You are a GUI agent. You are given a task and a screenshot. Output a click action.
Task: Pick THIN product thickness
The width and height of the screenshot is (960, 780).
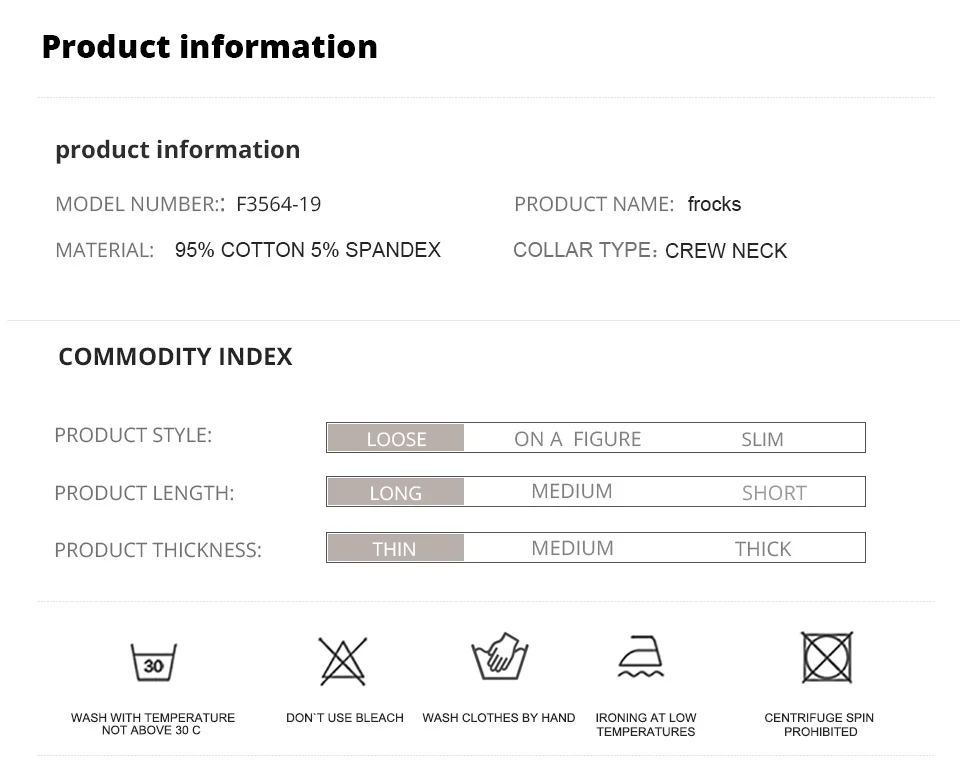click(394, 549)
